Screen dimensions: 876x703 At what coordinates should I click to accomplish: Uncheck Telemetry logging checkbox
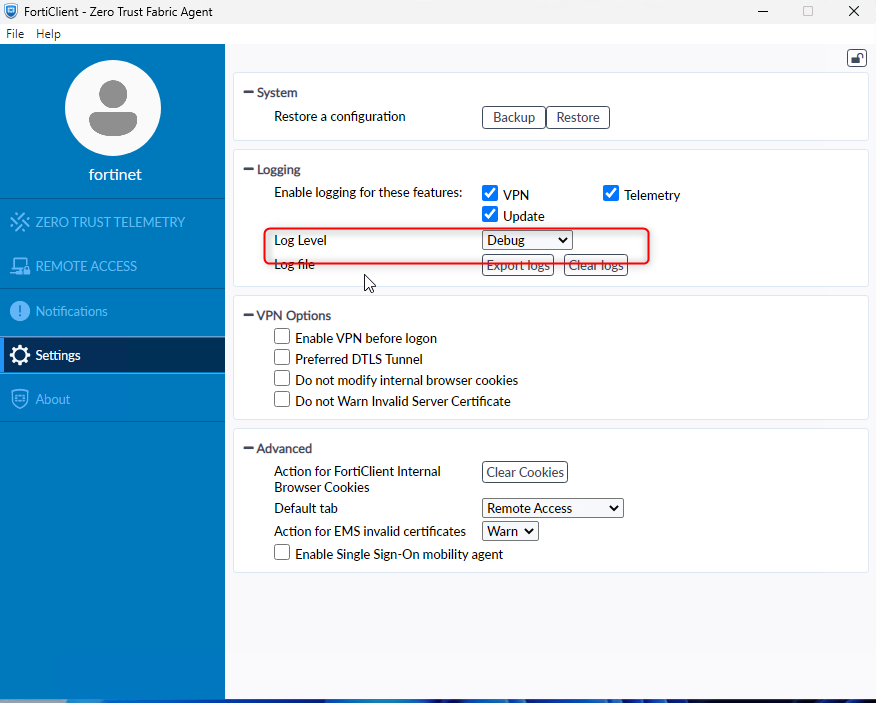coord(611,193)
